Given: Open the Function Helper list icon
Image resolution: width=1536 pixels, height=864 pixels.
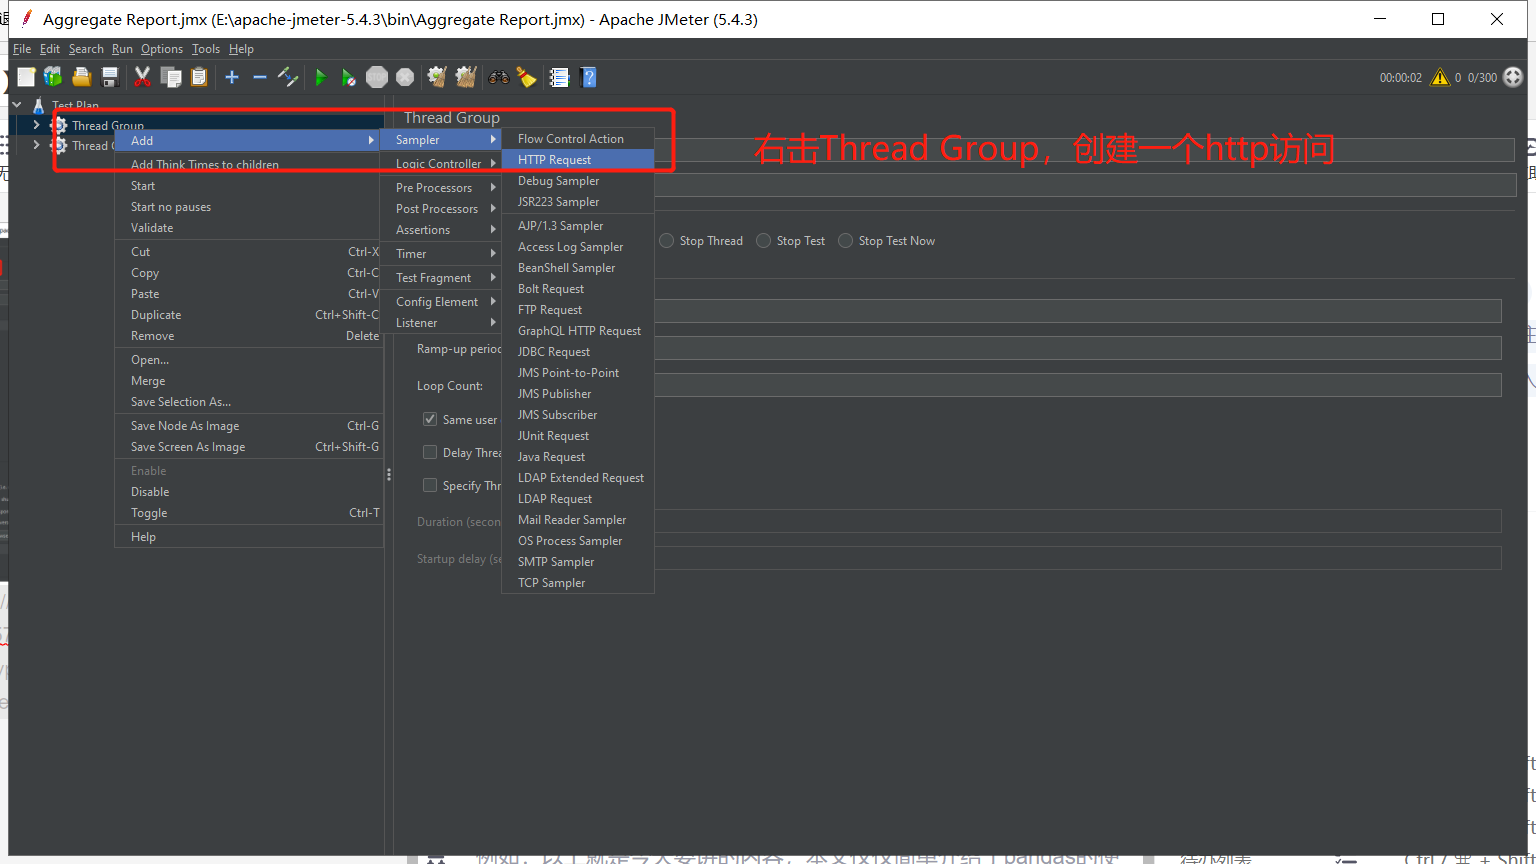Looking at the screenshot, I should [559, 77].
